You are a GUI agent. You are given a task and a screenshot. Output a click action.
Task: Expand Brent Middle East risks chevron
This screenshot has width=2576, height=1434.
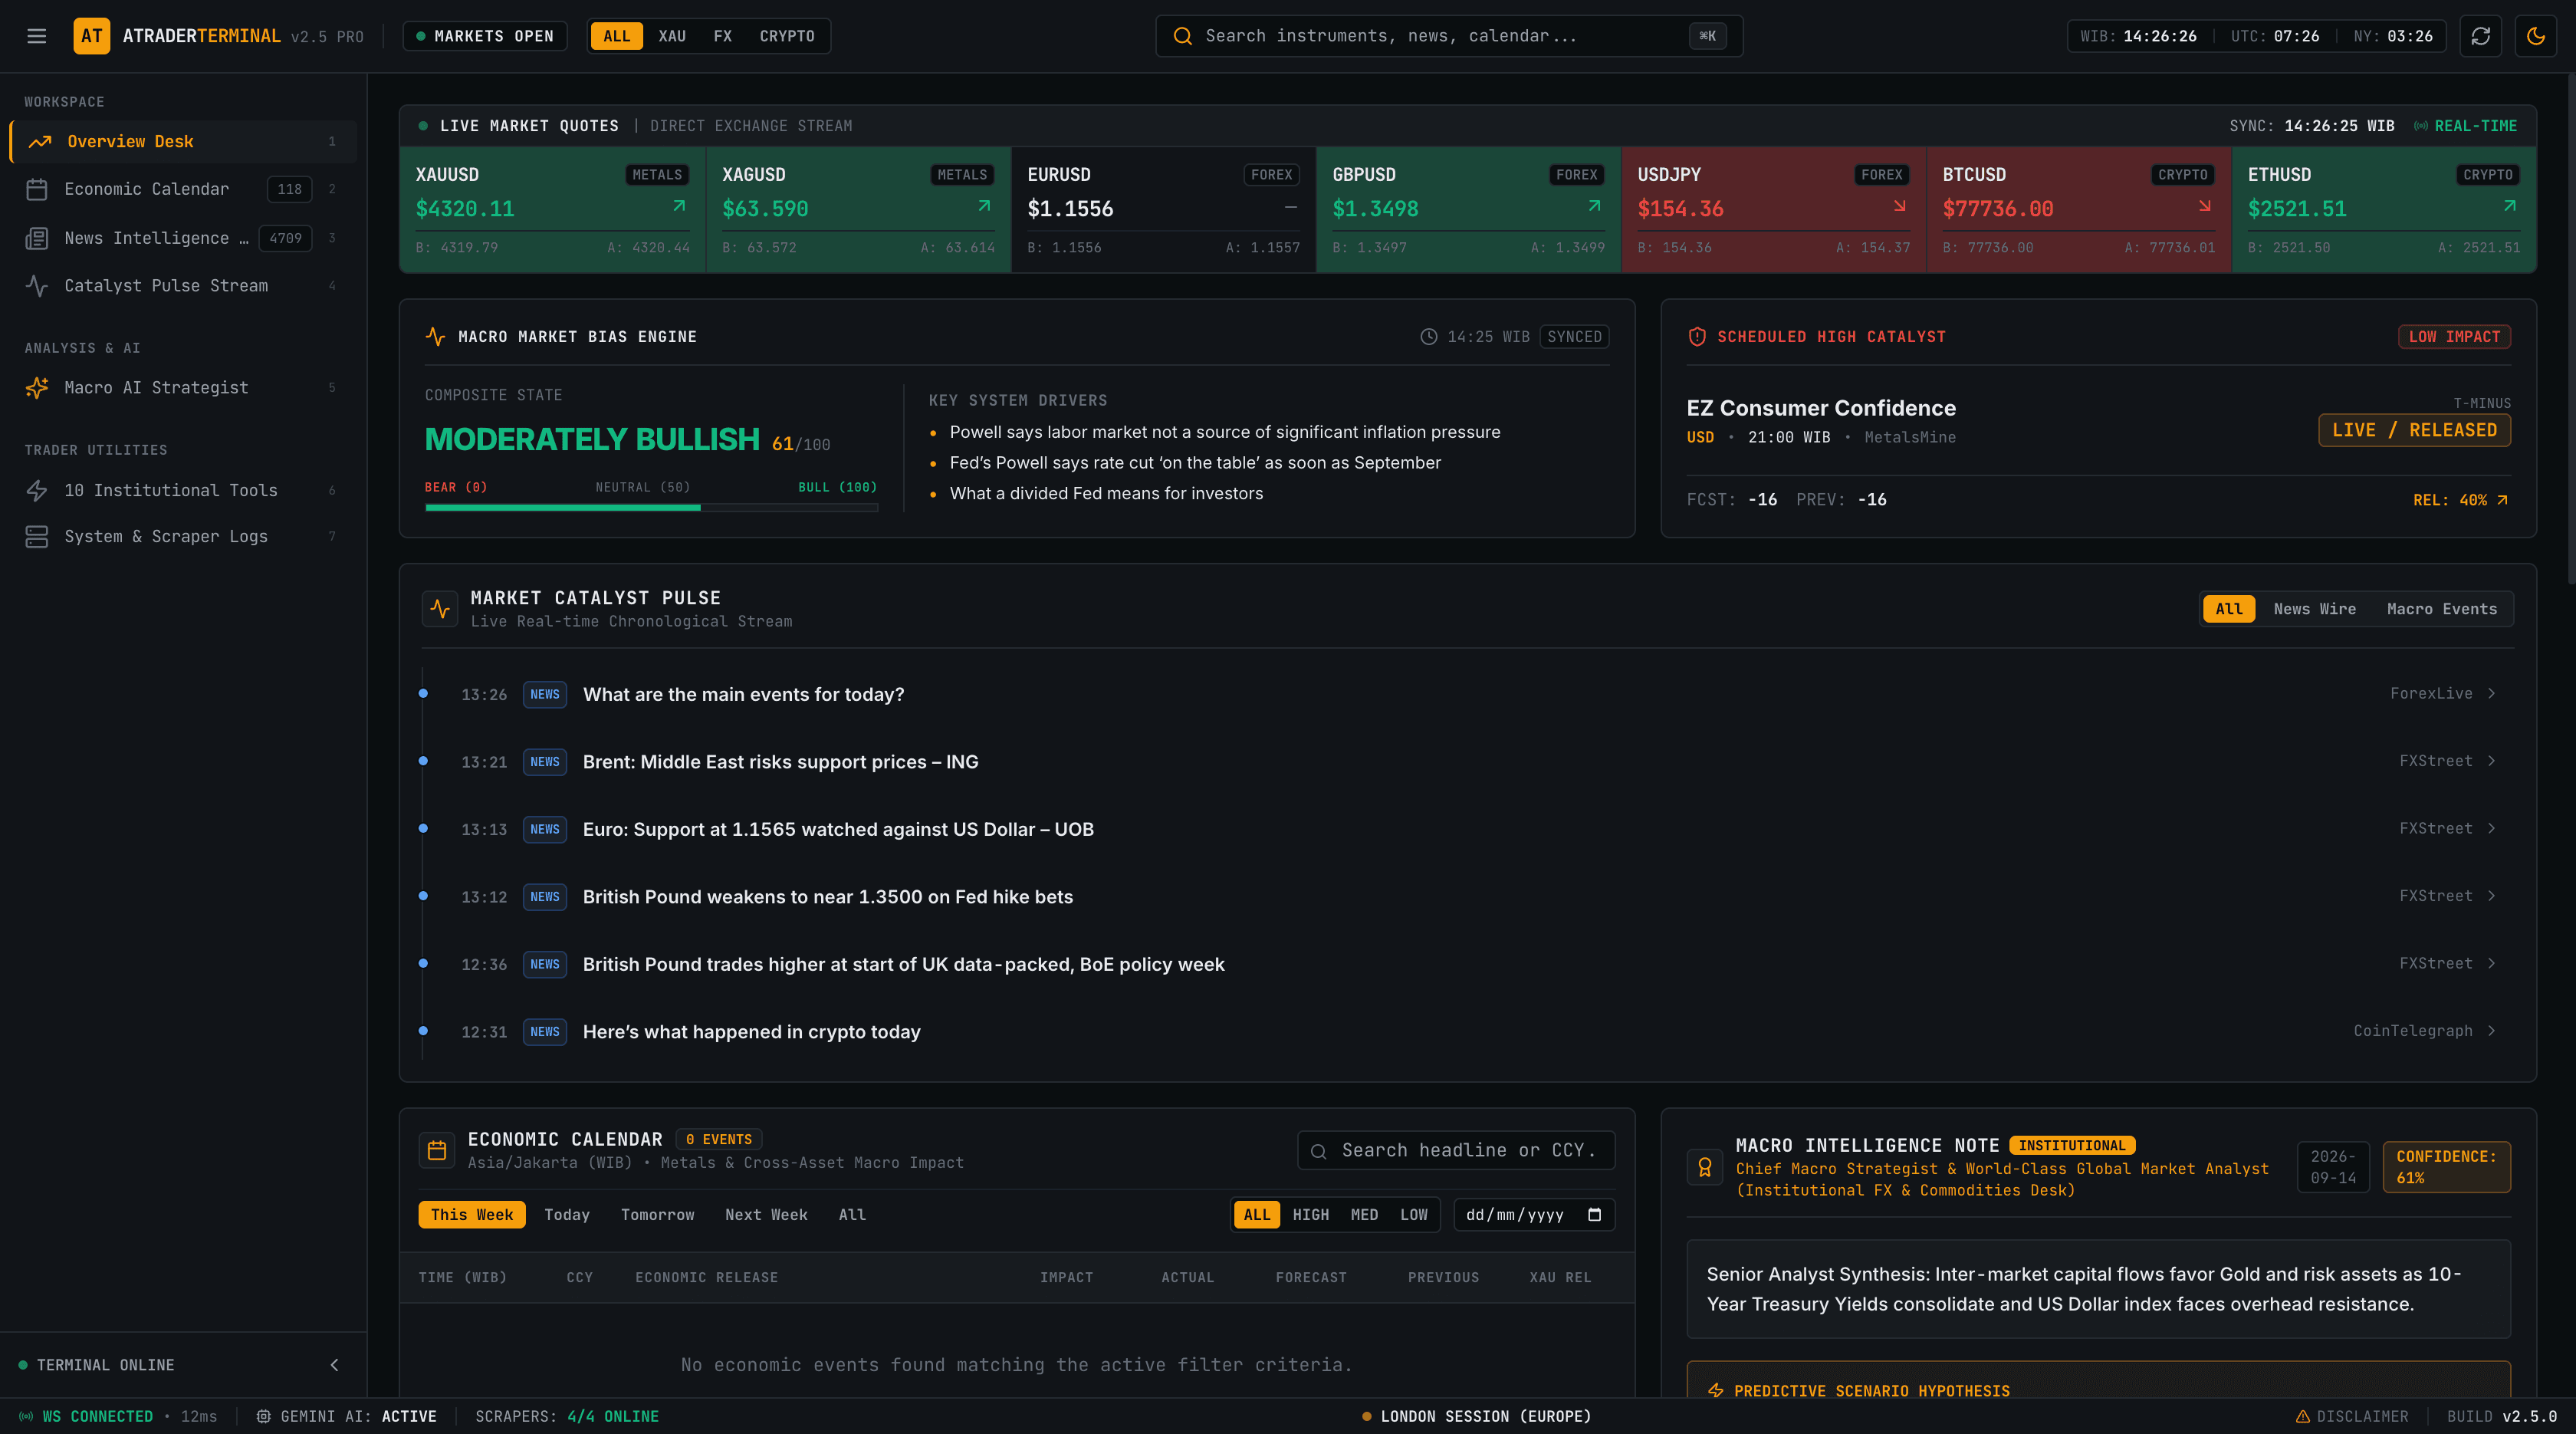(2491, 761)
